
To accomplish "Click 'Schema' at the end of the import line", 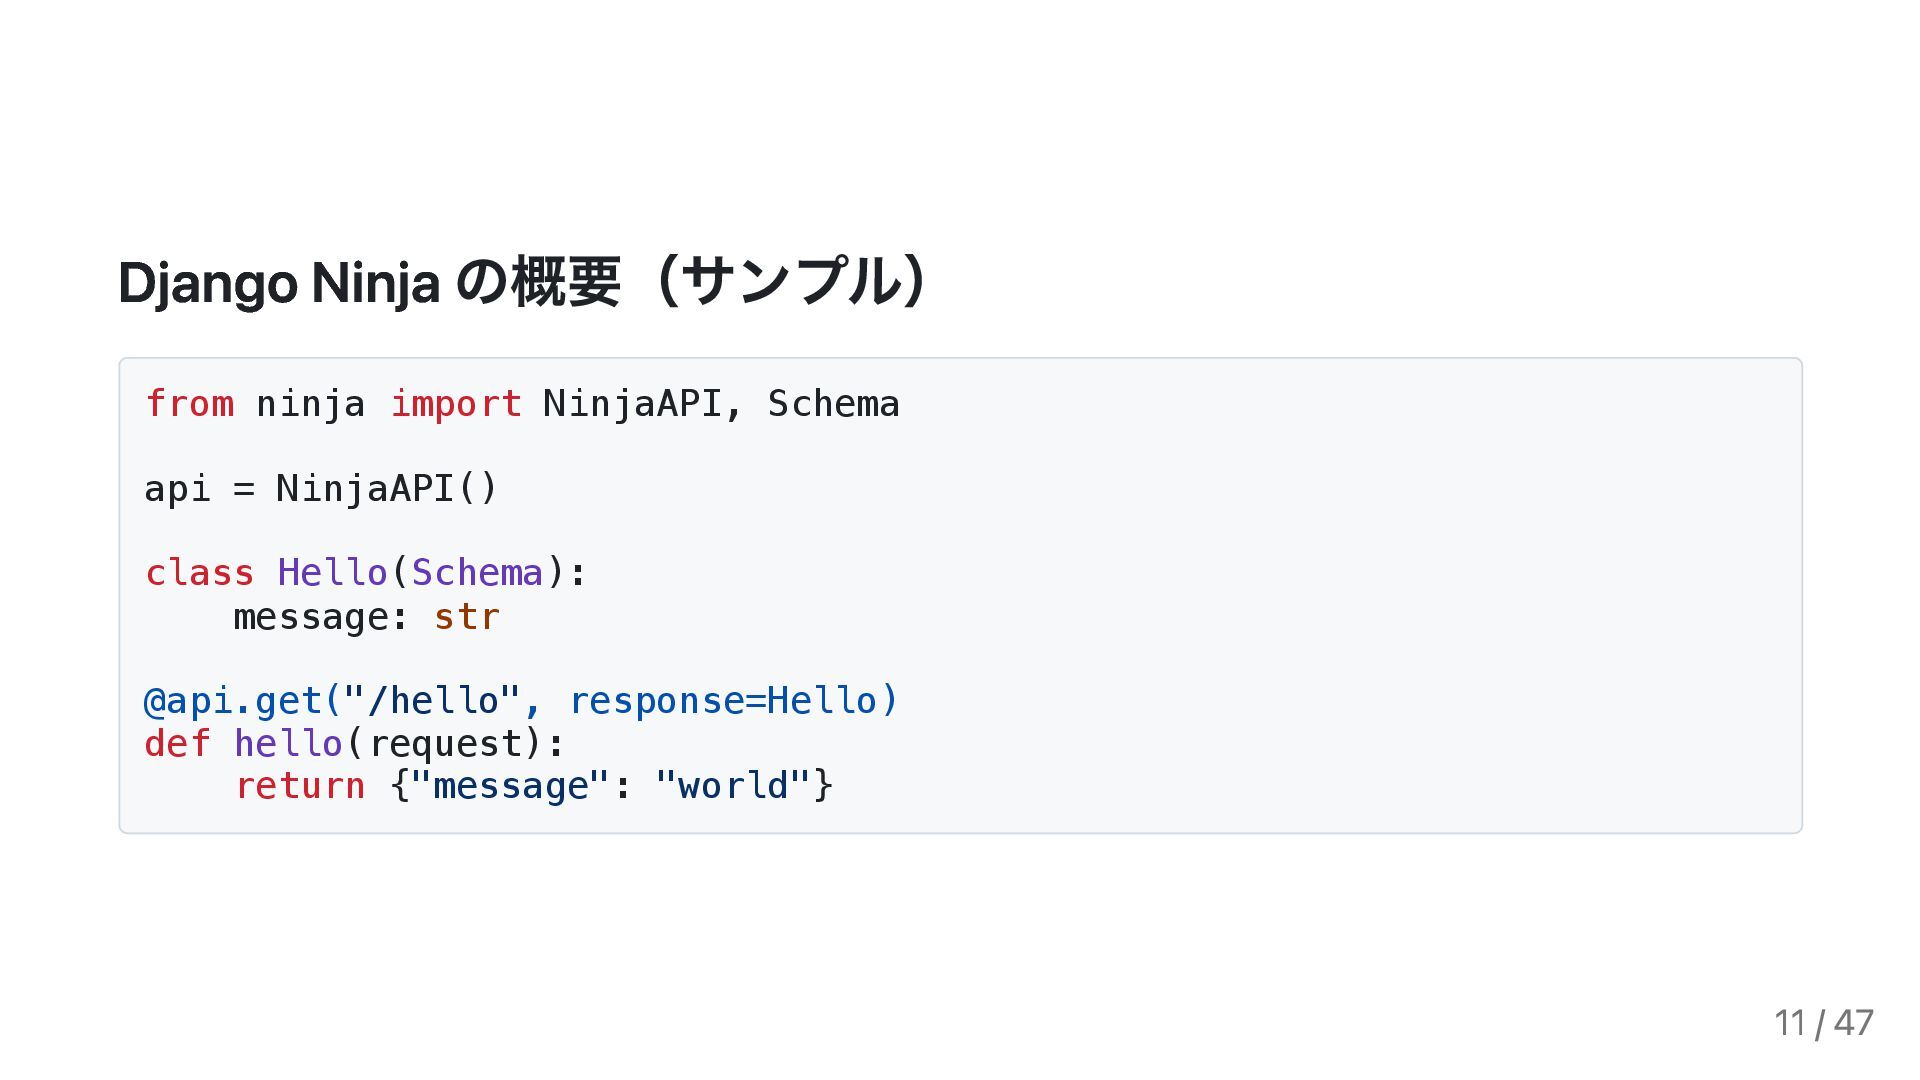I will (x=833, y=404).
